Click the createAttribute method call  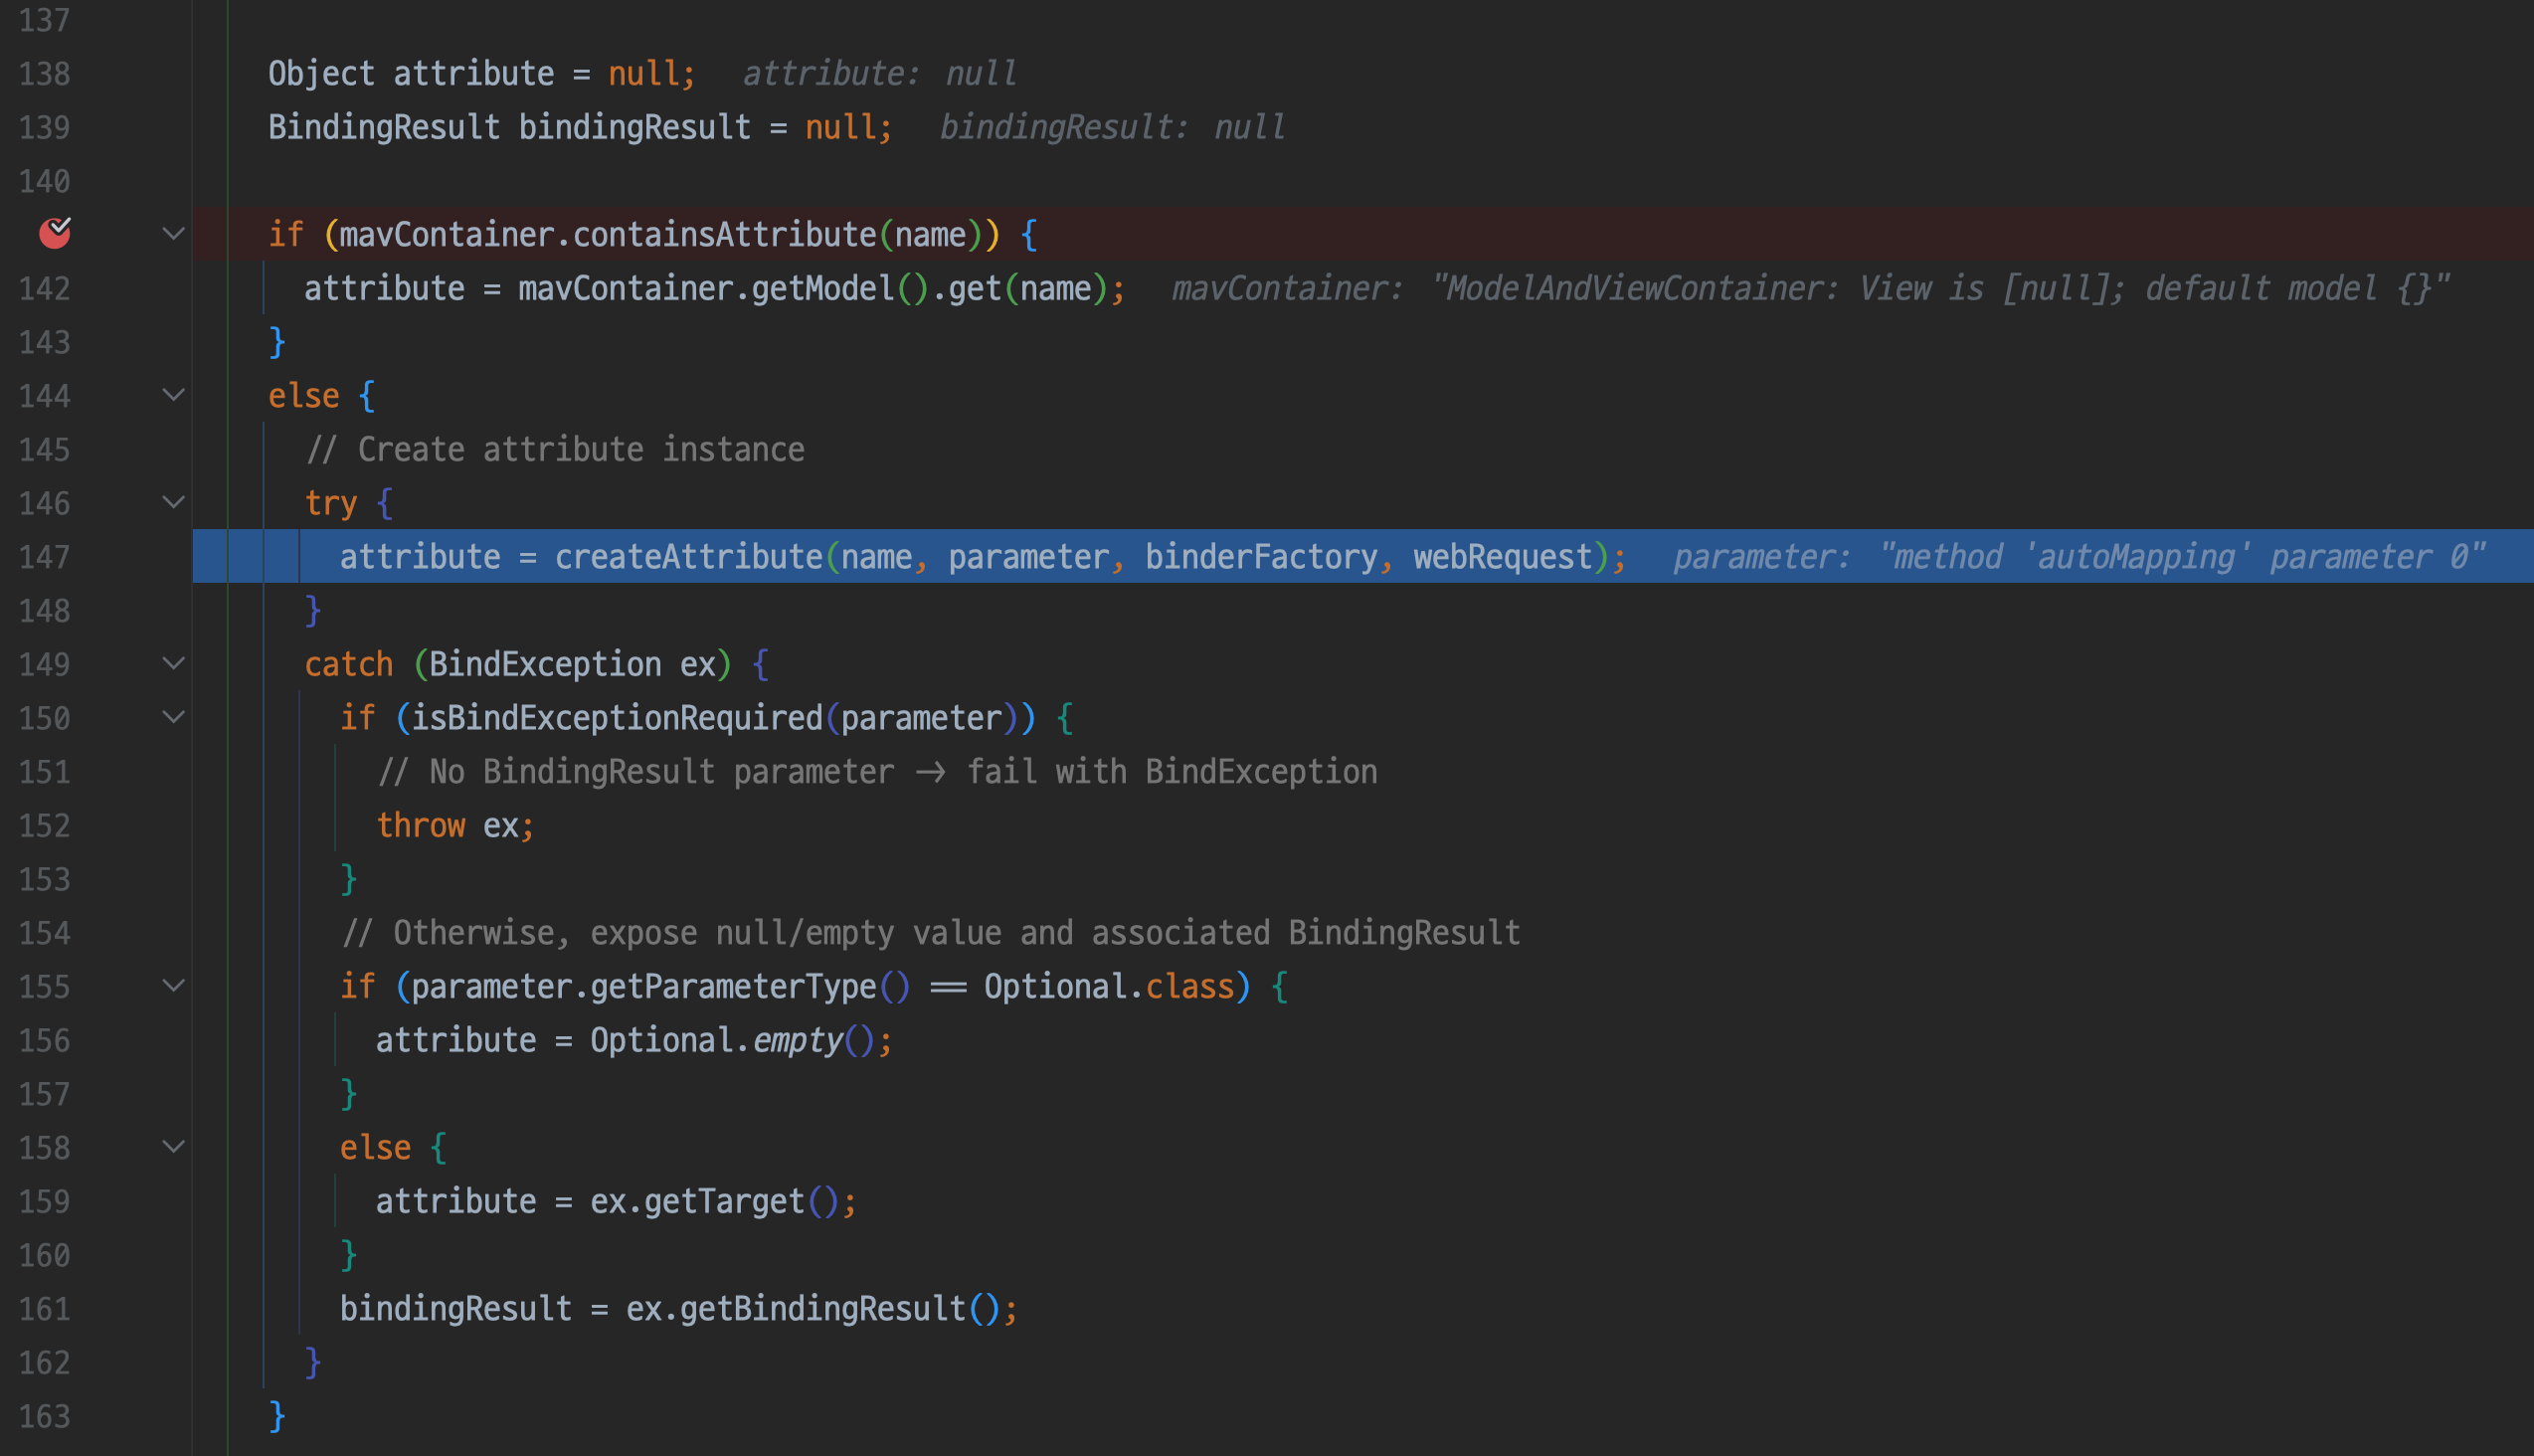[x=688, y=557]
